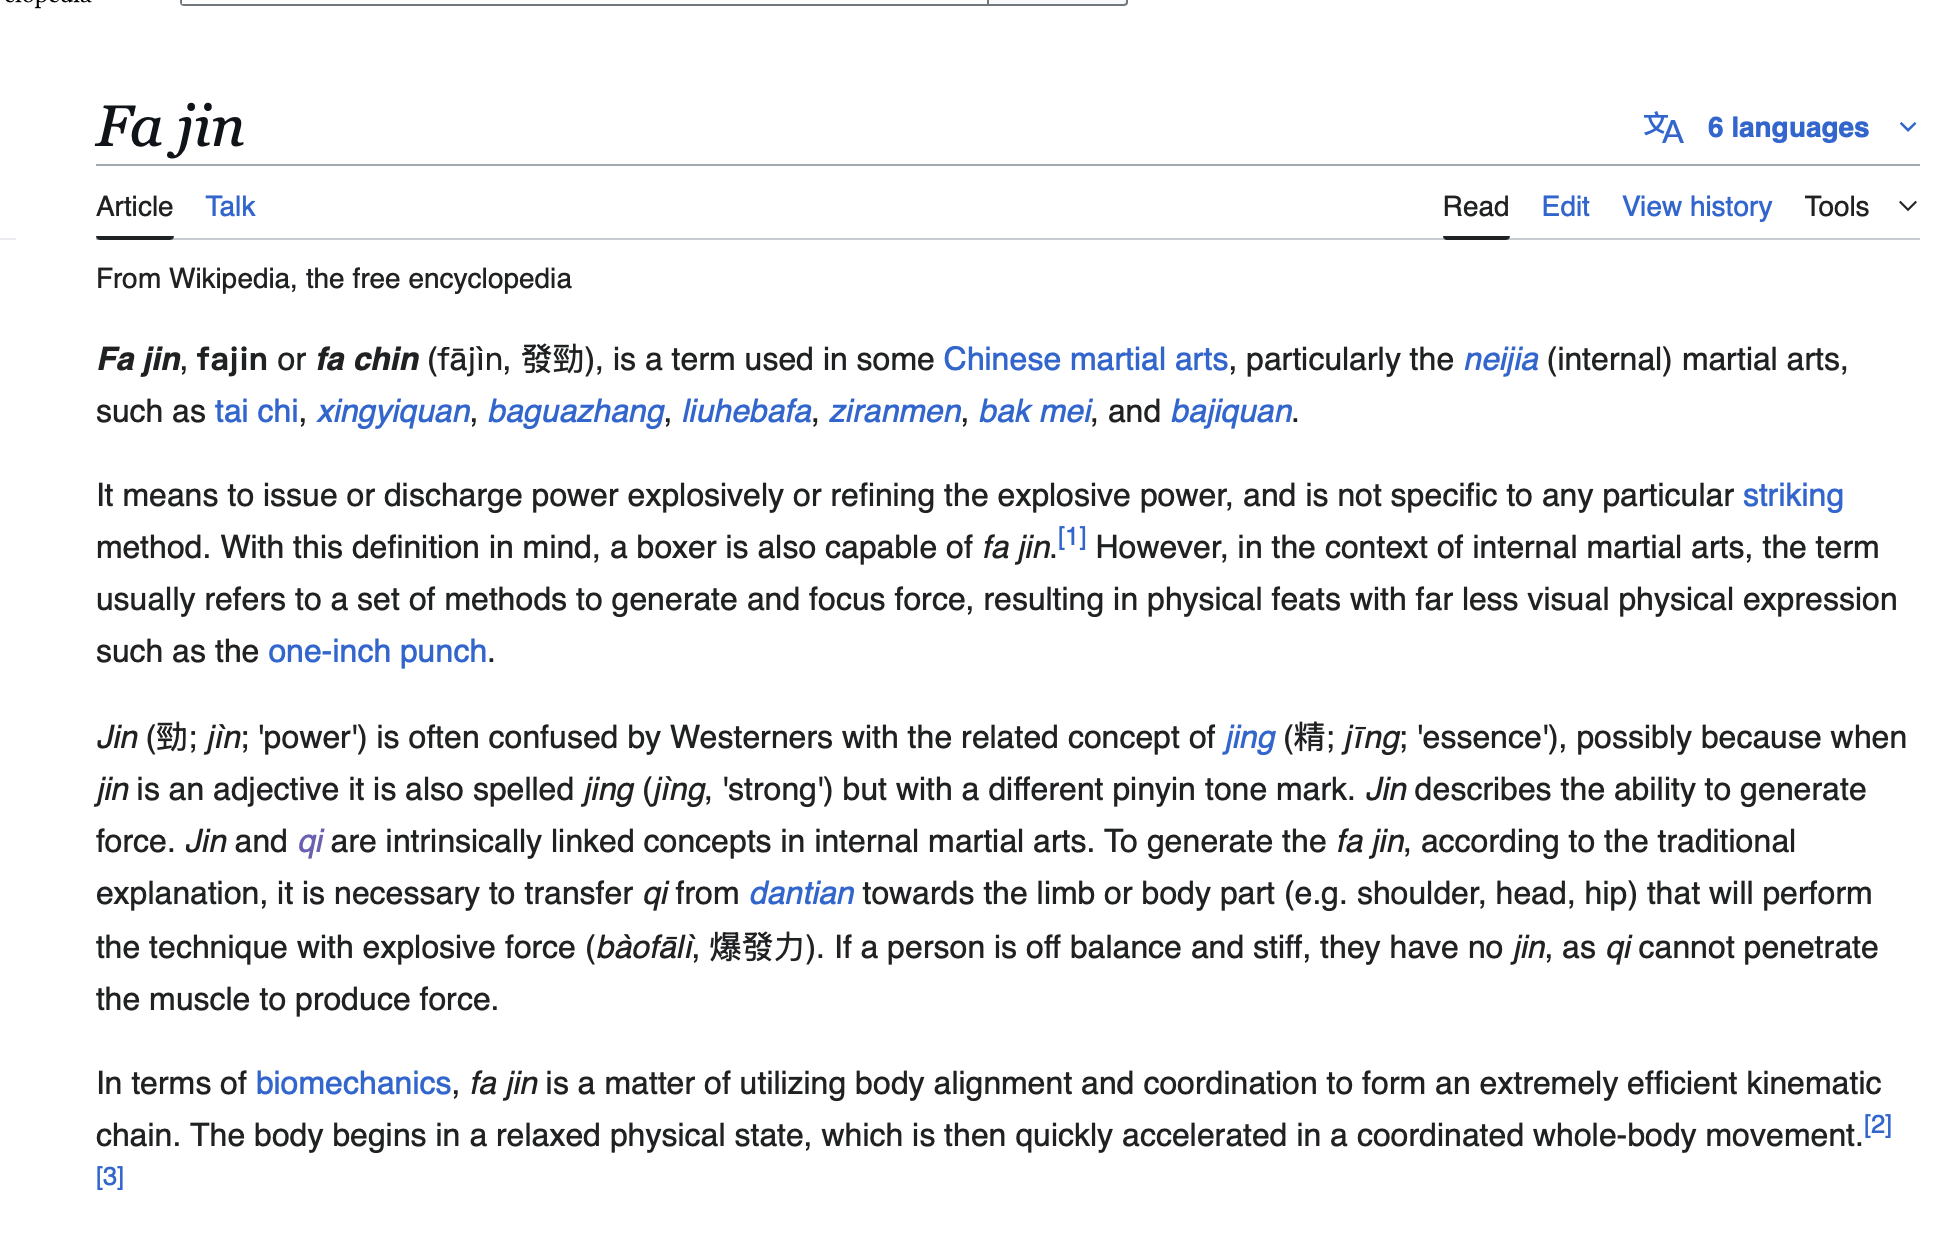1950x1238 pixels.
Task: Select the Read tab
Action: coord(1475,206)
